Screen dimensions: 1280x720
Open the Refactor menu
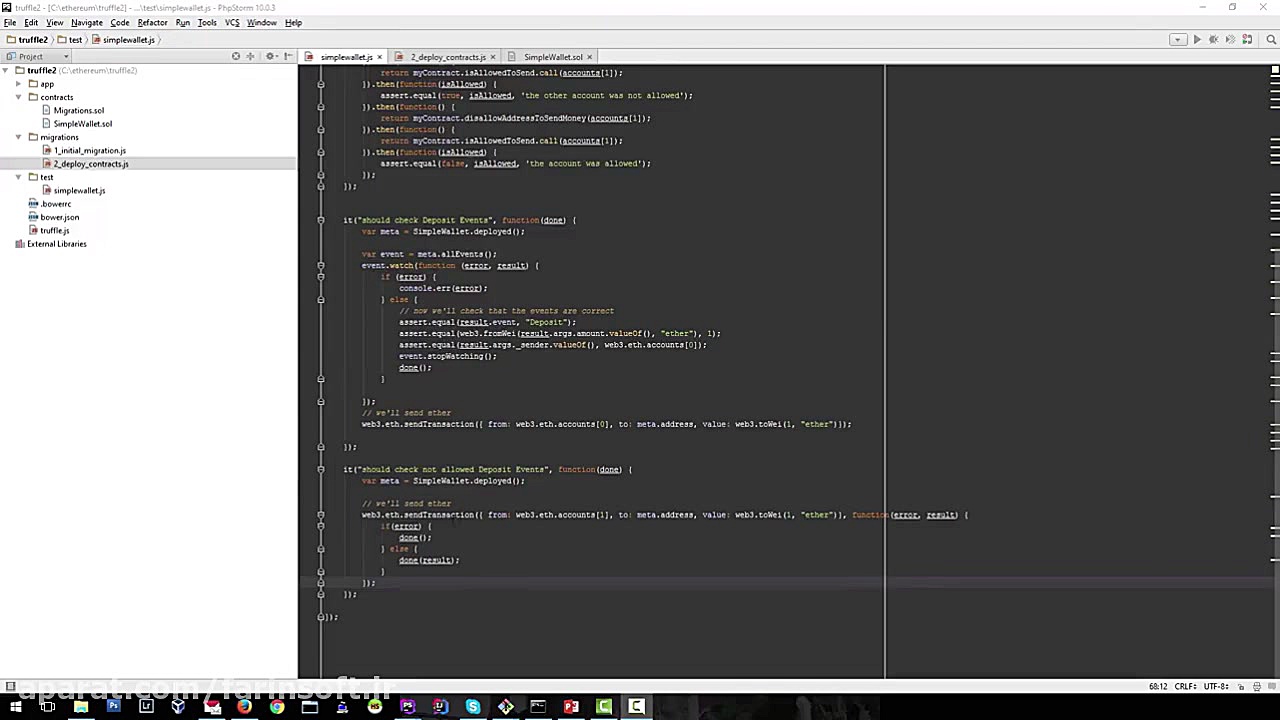tap(152, 22)
